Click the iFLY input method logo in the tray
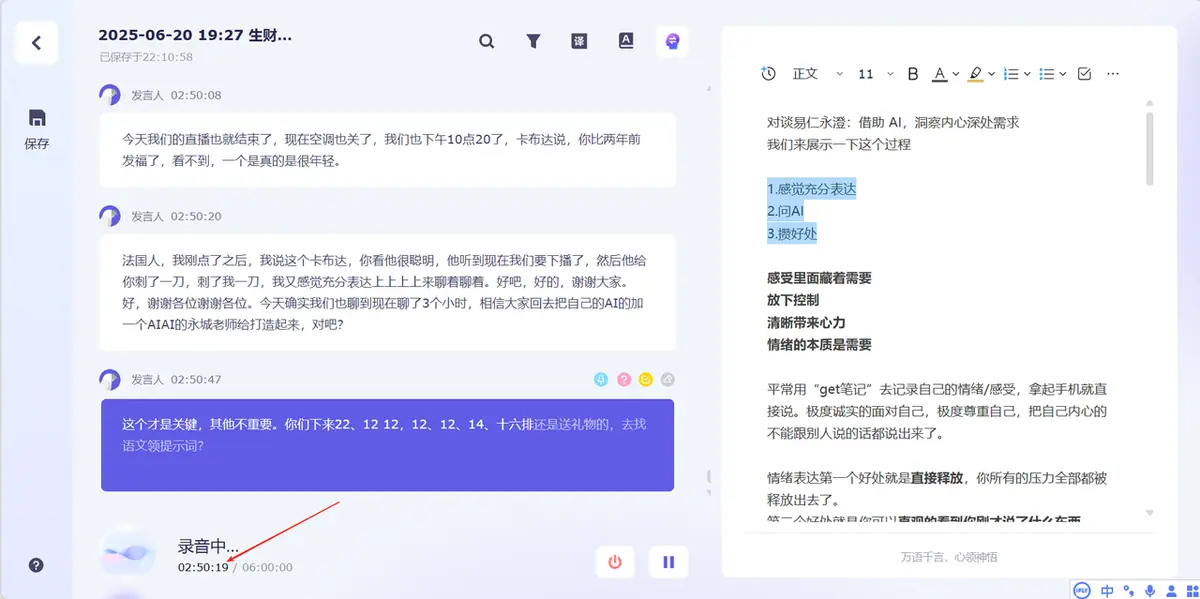This screenshot has width=1200, height=599. point(1083,590)
